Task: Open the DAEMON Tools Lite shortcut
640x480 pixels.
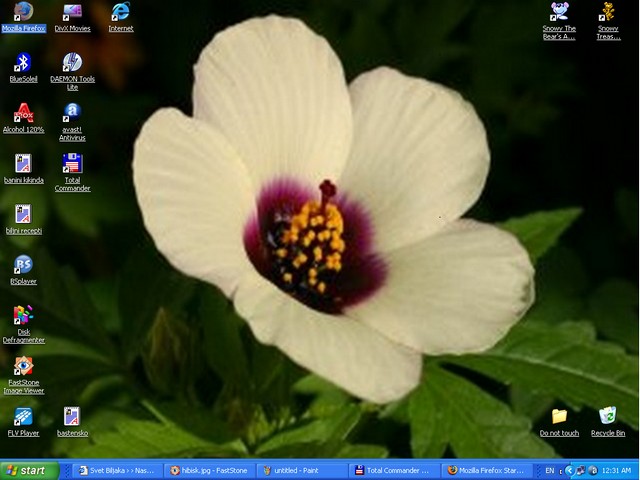Action: click(x=72, y=63)
